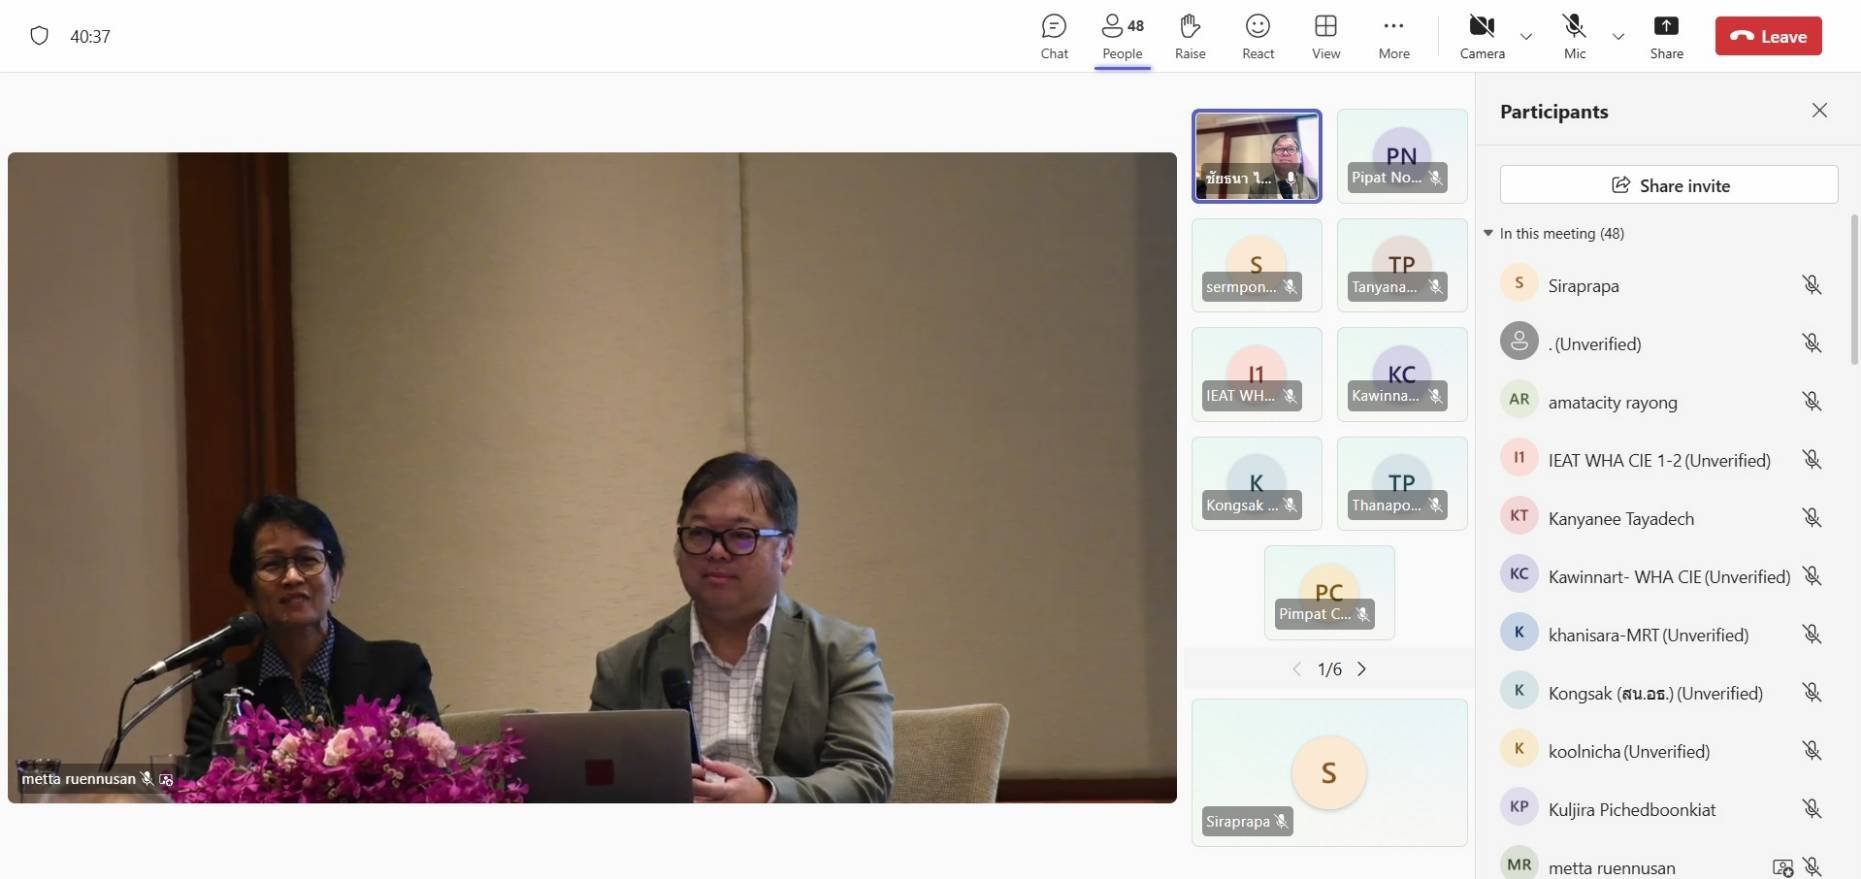Open the View layout options
Viewport: 1861px width, 879px height.
tap(1325, 36)
